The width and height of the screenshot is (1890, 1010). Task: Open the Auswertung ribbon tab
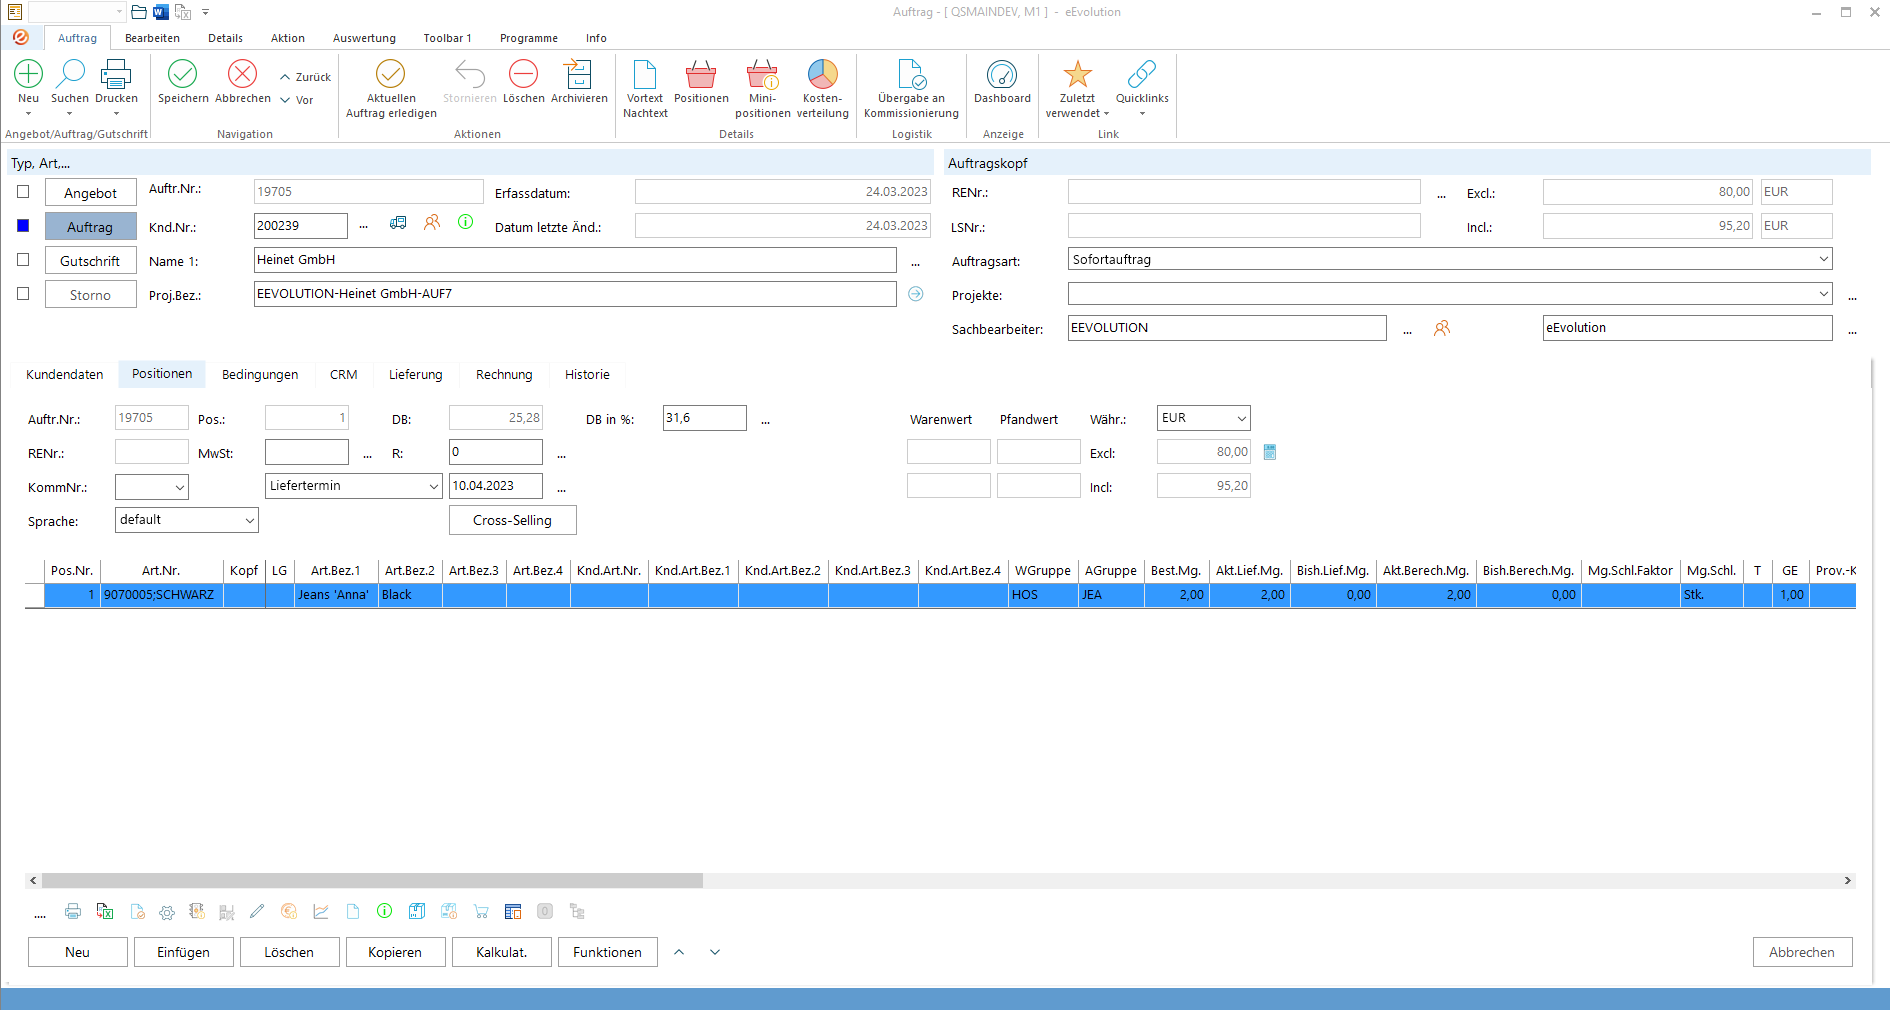click(x=364, y=38)
